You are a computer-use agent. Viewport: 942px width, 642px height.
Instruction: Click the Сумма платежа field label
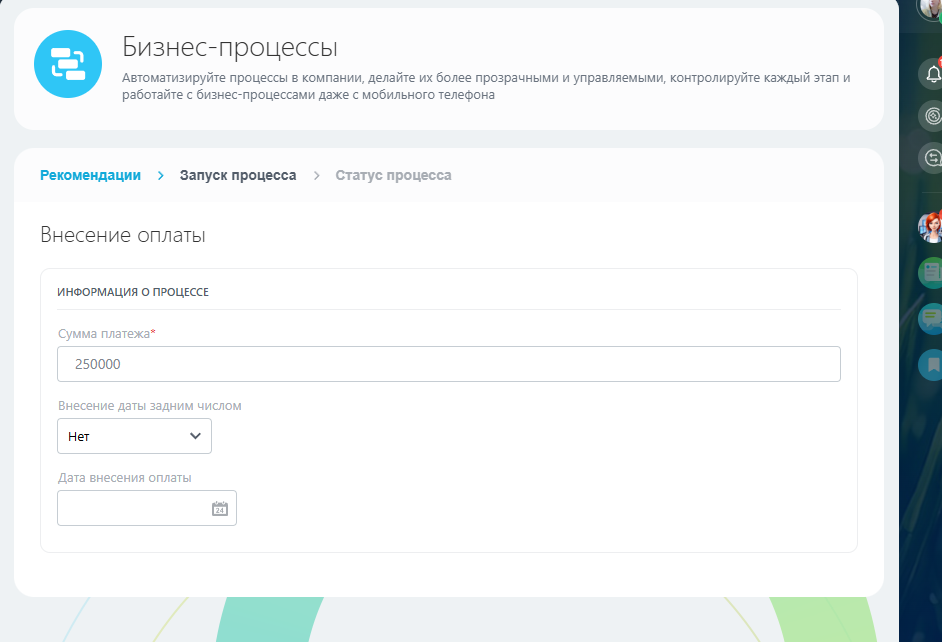coord(106,334)
